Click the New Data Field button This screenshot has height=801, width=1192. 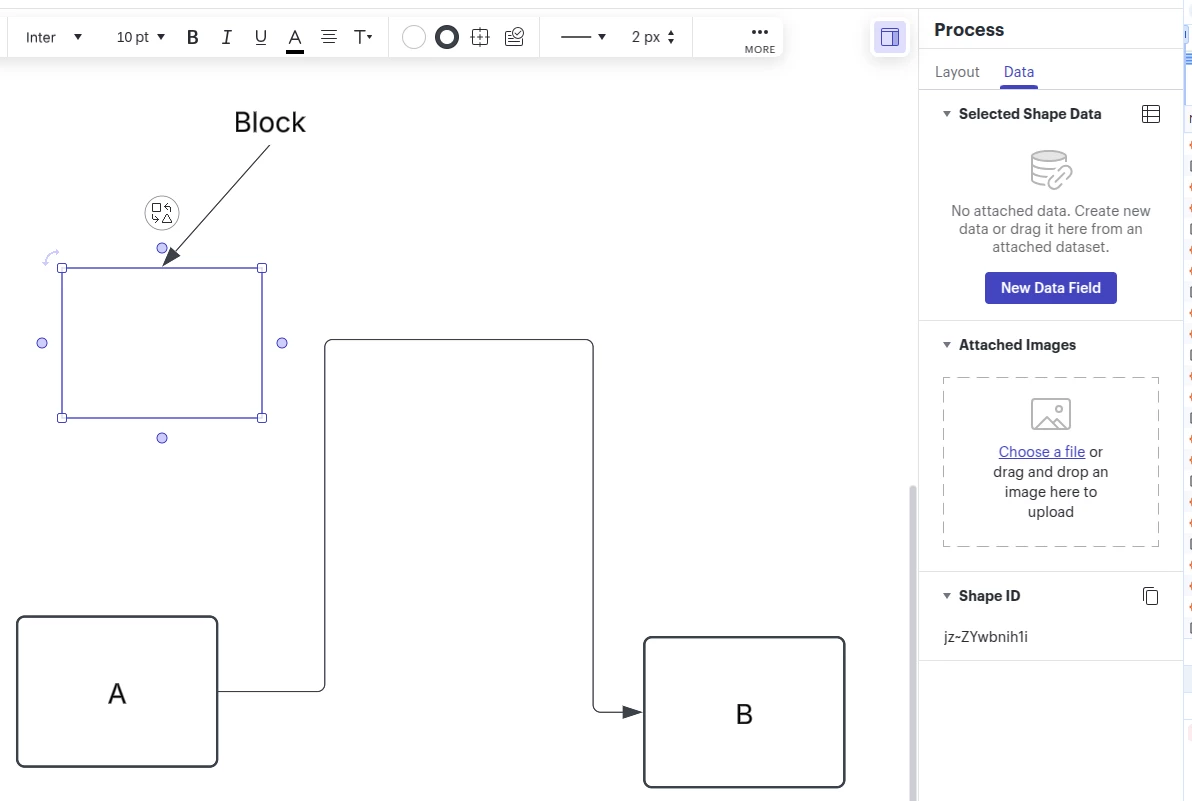[1051, 288]
